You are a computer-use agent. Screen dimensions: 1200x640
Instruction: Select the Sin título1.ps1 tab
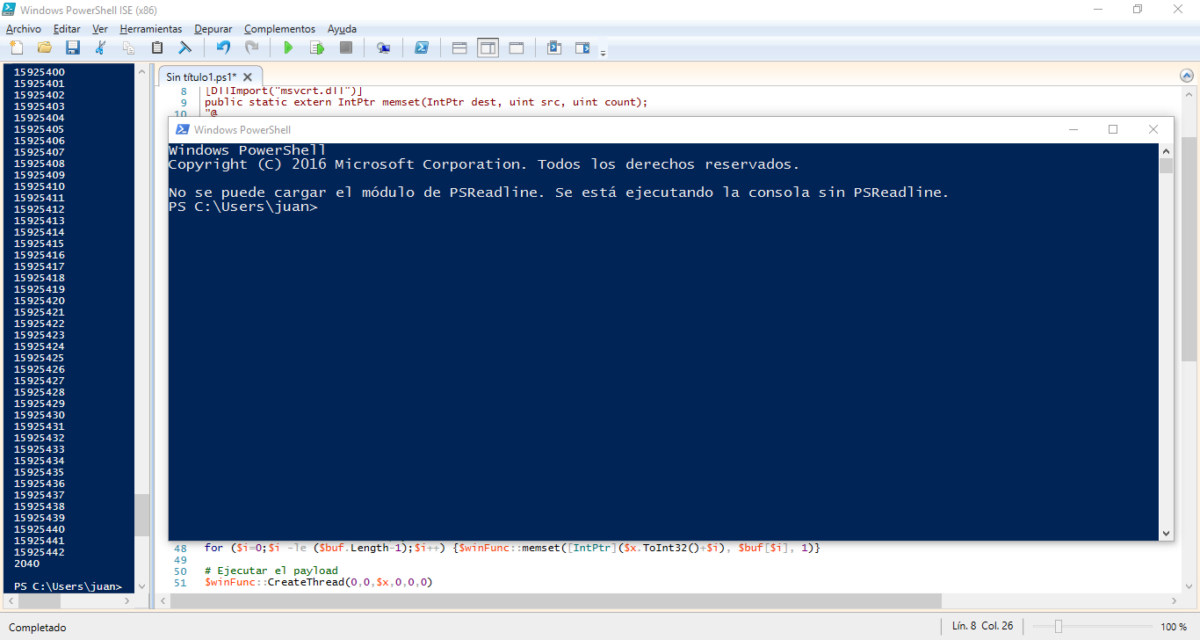[200, 76]
